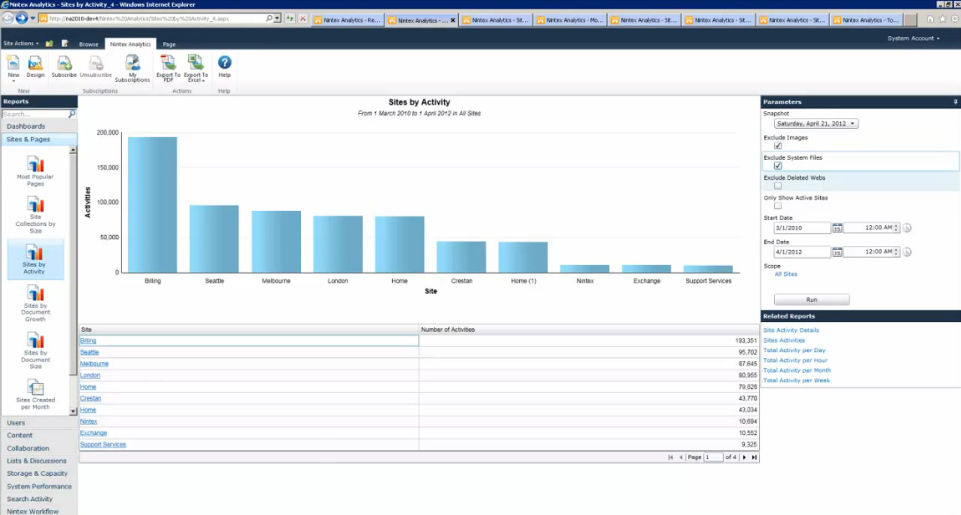This screenshot has height=515, width=961.
Task: Go to last page of results
Action: point(754,457)
